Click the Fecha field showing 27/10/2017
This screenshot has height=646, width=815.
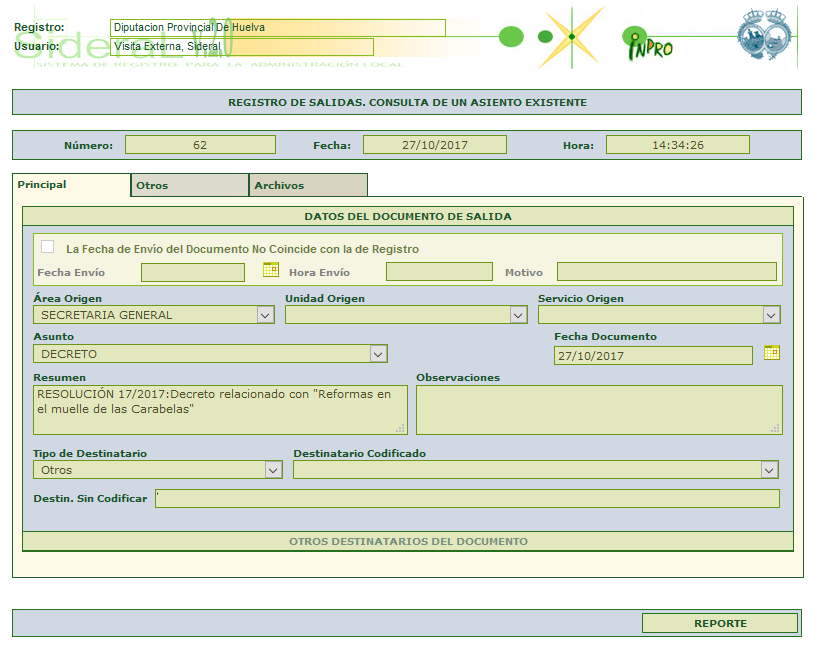click(435, 145)
